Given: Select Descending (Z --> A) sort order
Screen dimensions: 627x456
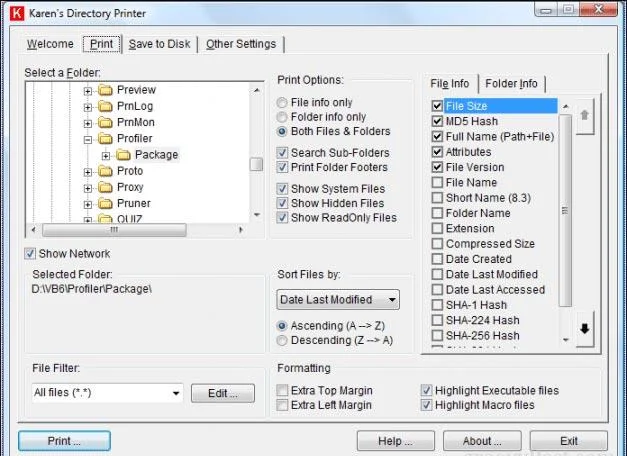Looking at the screenshot, I should point(282,340).
